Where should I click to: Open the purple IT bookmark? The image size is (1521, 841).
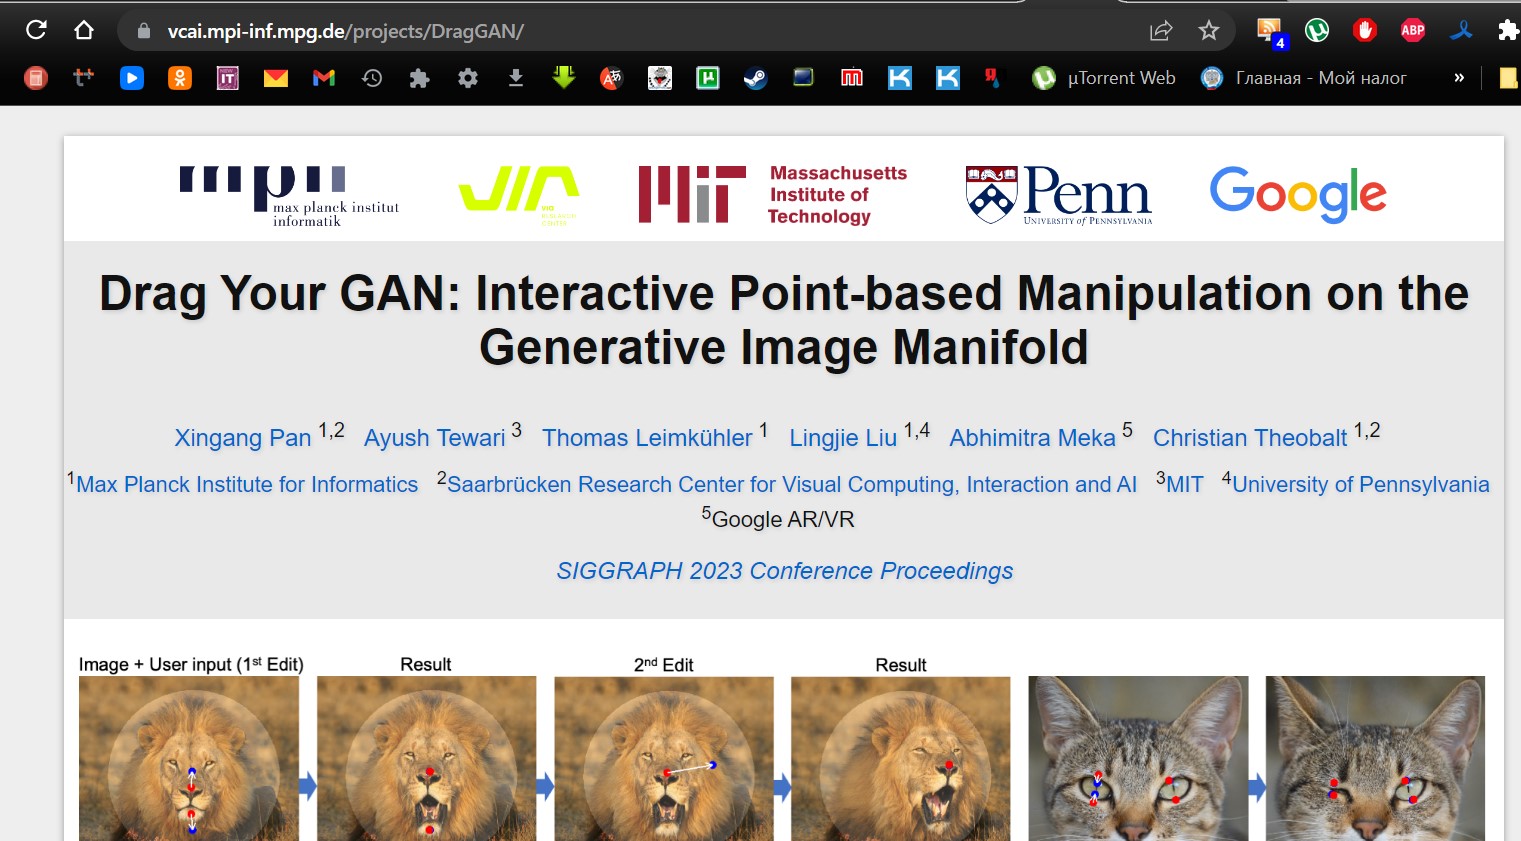(228, 78)
